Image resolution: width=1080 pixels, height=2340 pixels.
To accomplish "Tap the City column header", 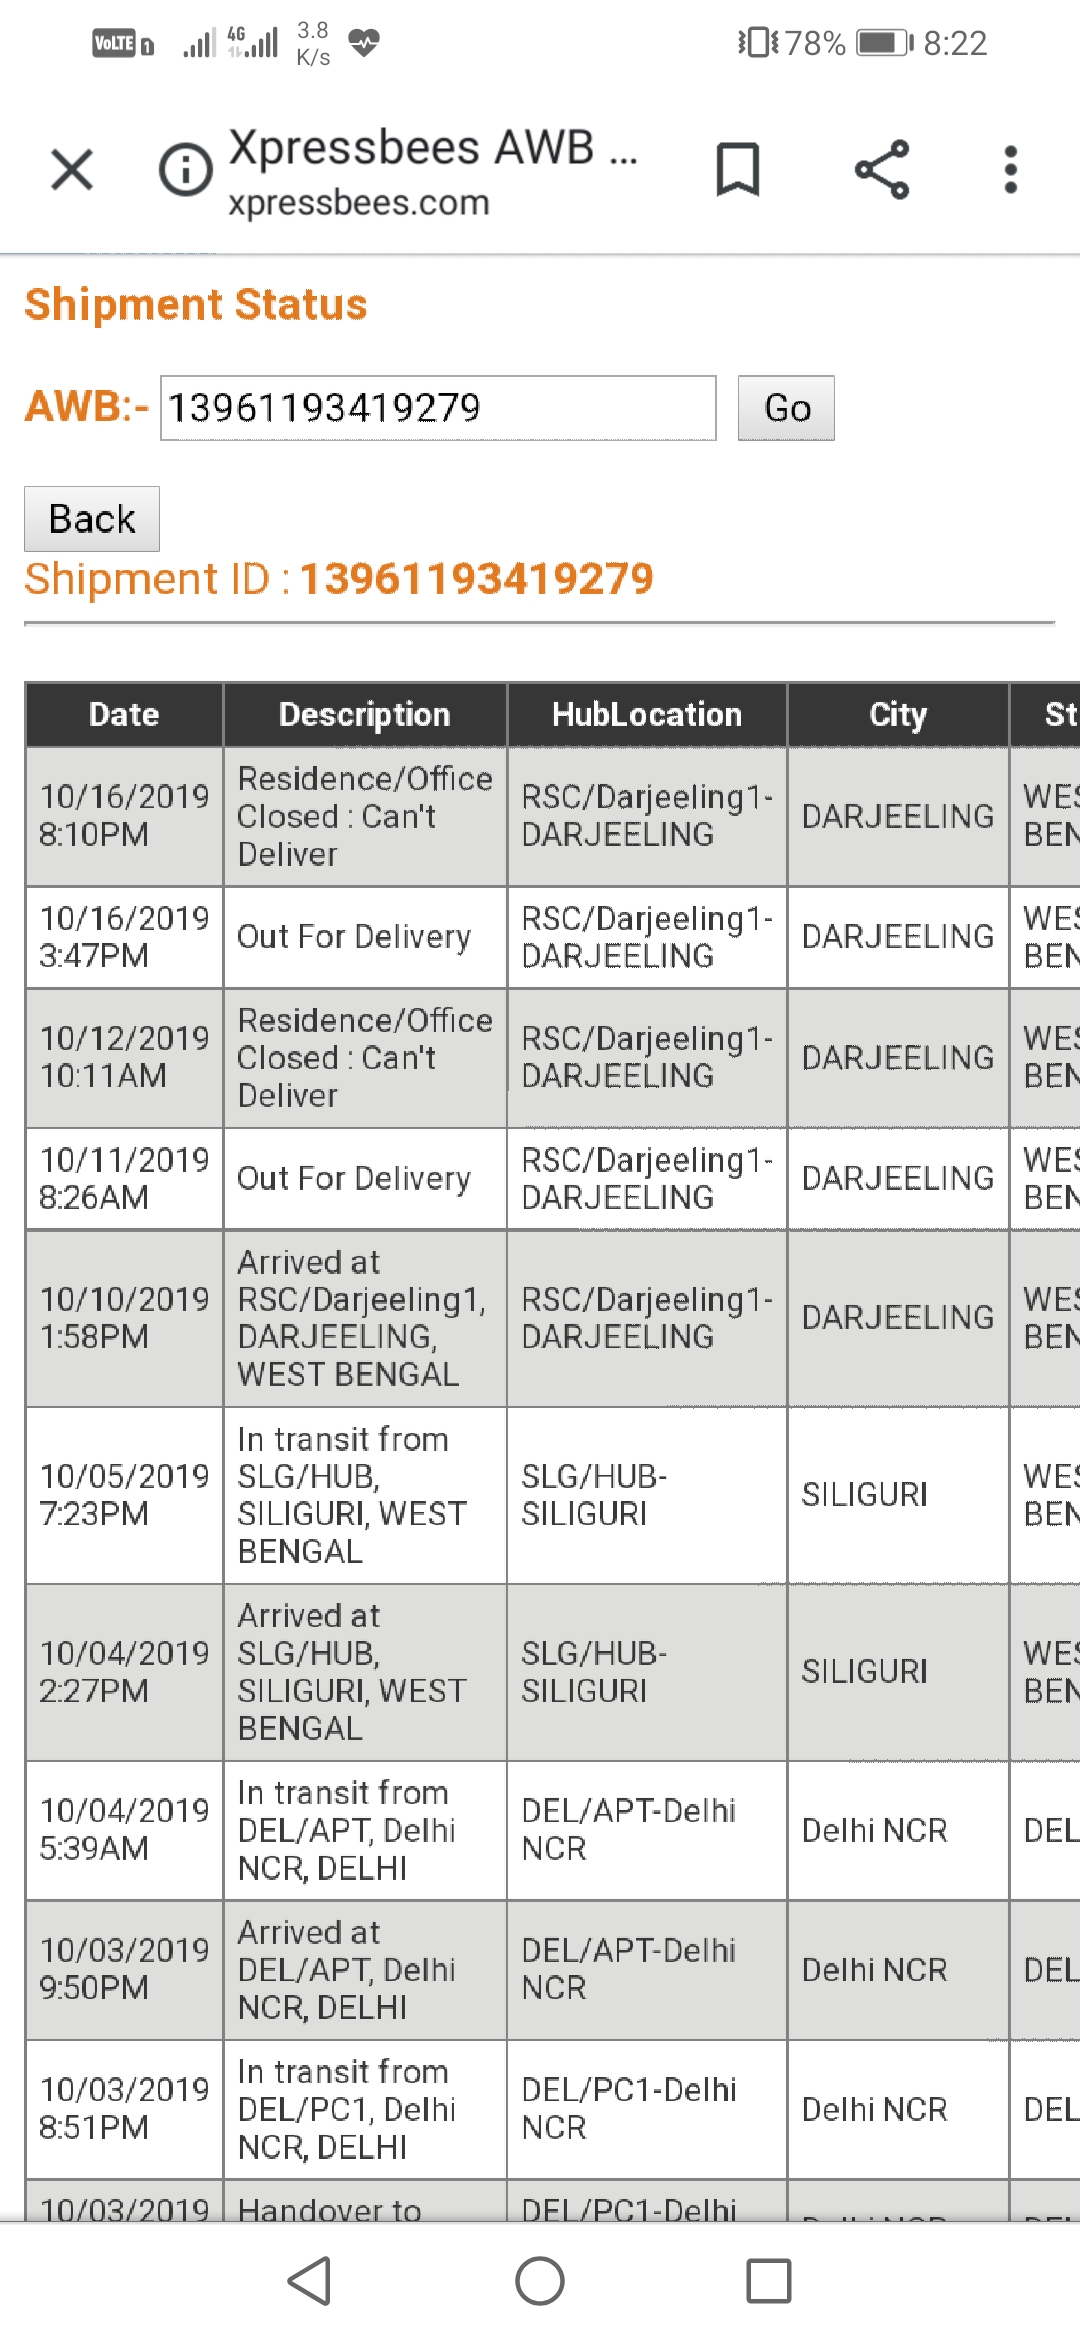I will (898, 715).
